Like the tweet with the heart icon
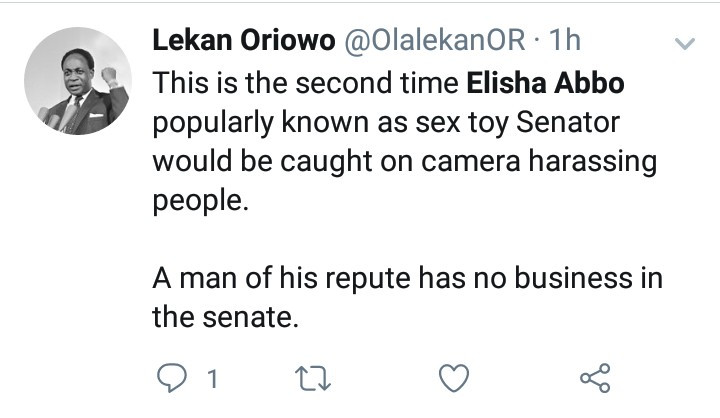 455,379
